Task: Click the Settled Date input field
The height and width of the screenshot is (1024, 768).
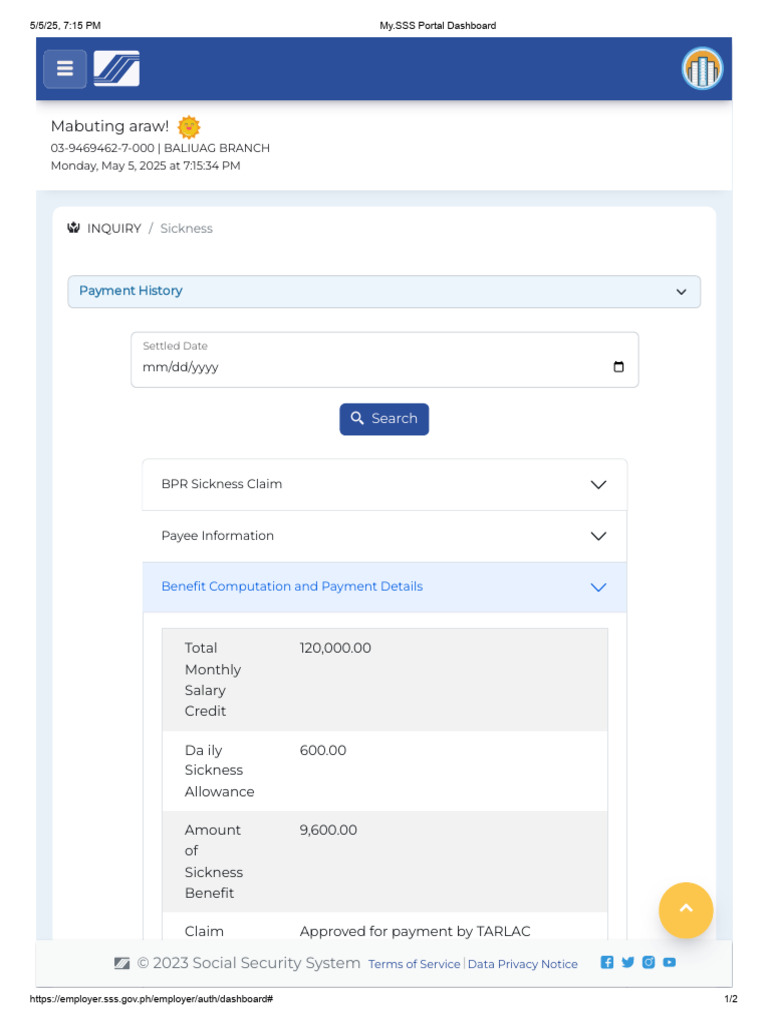Action: 385,360
